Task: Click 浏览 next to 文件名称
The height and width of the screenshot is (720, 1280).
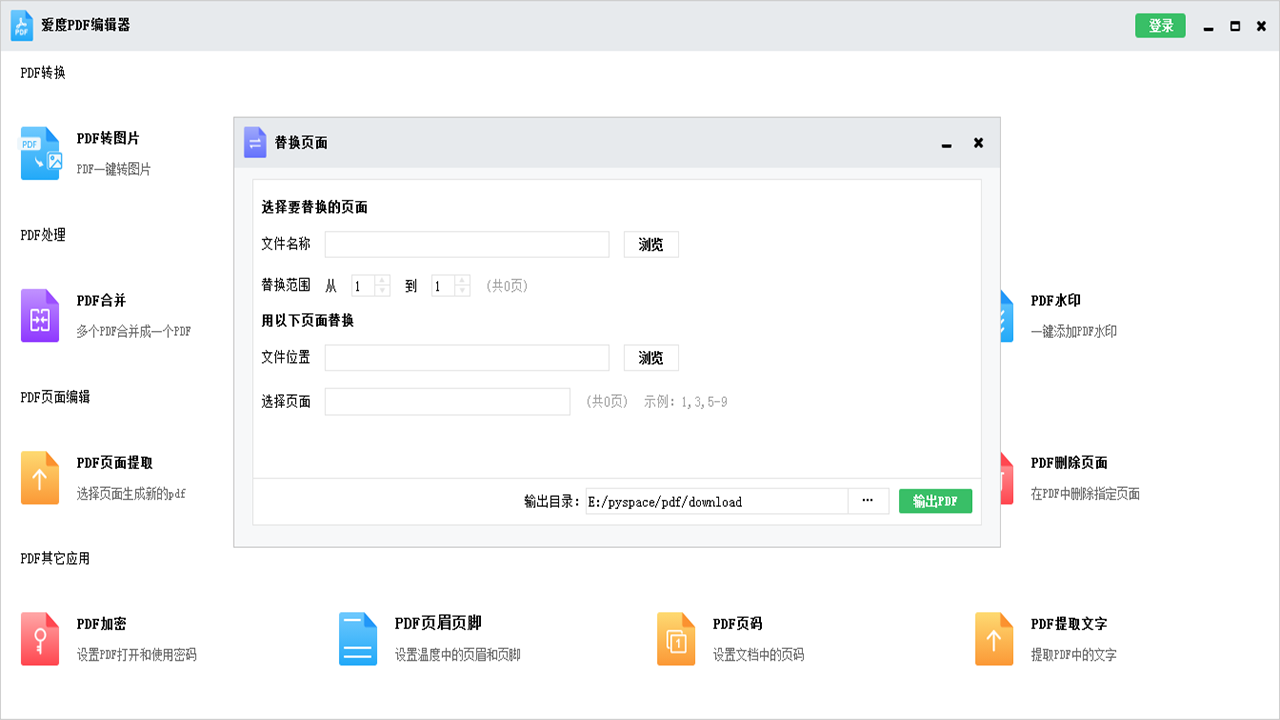Action: pyautogui.click(x=651, y=244)
